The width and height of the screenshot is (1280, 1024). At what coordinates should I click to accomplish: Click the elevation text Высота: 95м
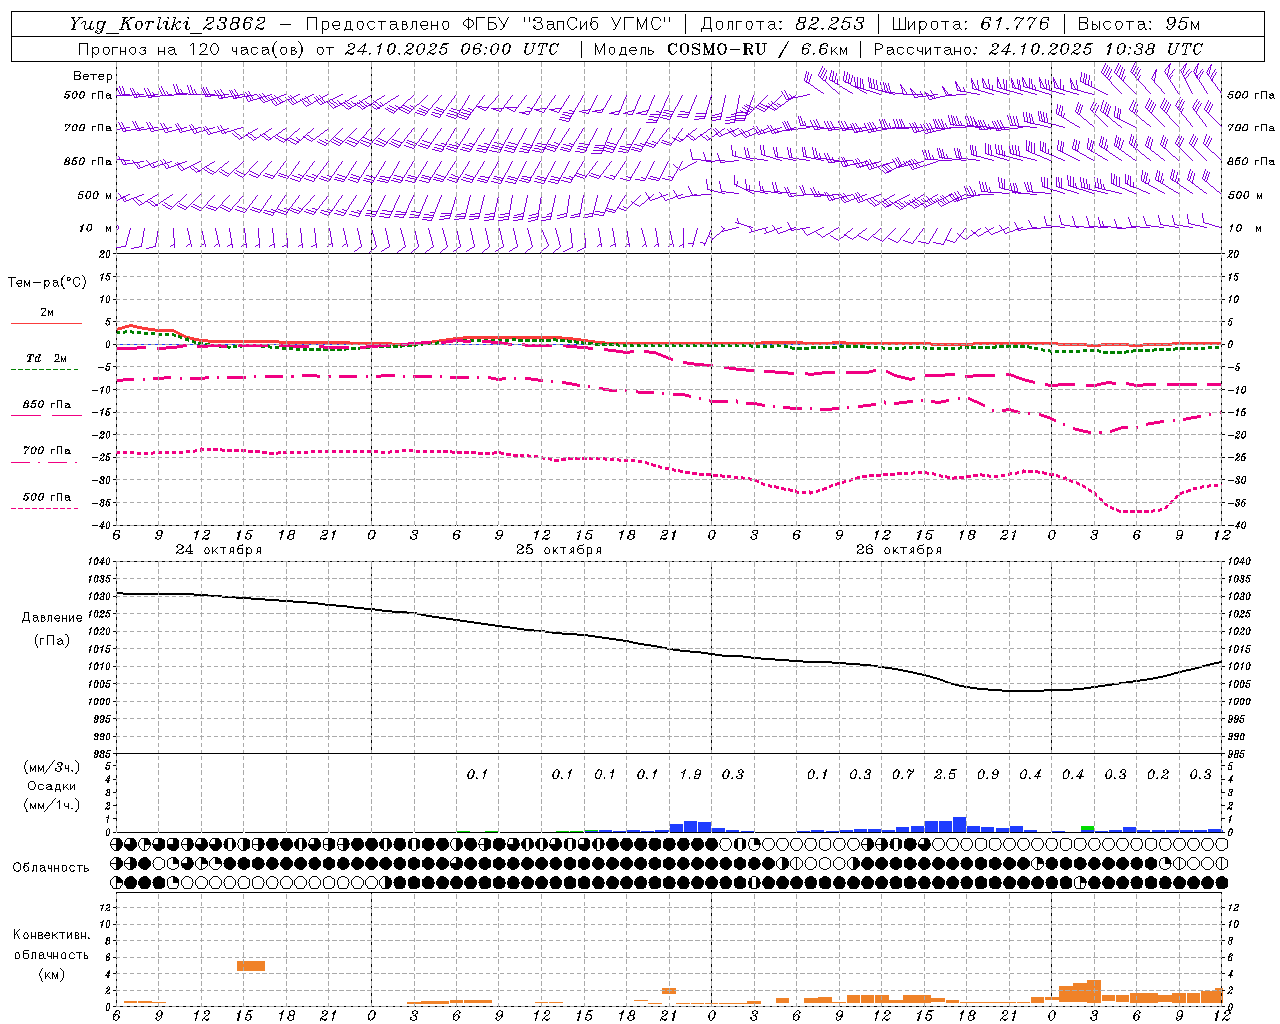[1138, 24]
